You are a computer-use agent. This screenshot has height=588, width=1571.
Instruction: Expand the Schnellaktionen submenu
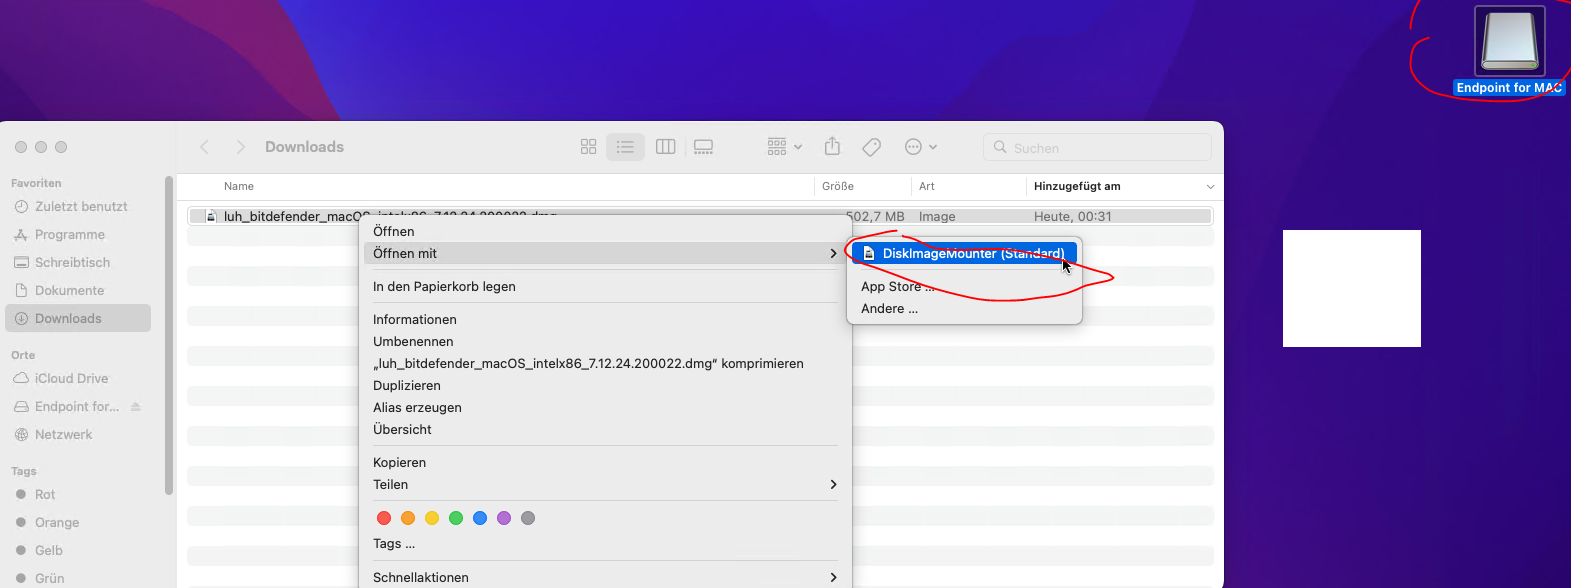tap(605, 577)
